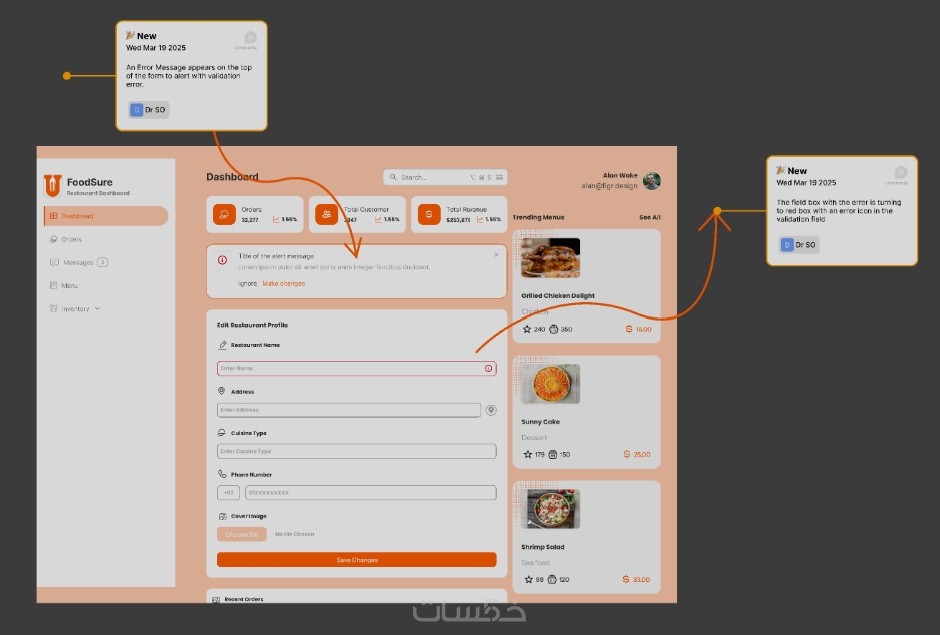Click the alert error info icon
The image size is (940, 635).
click(222, 260)
